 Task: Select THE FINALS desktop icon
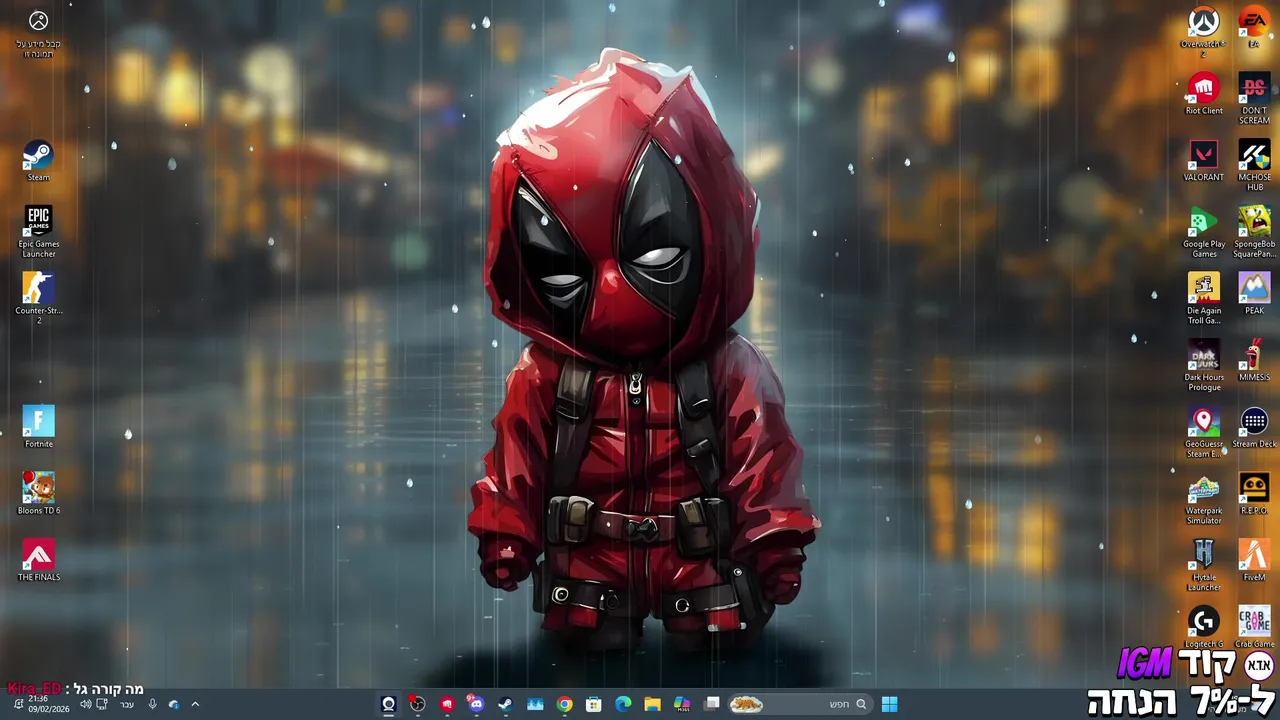click(x=38, y=561)
